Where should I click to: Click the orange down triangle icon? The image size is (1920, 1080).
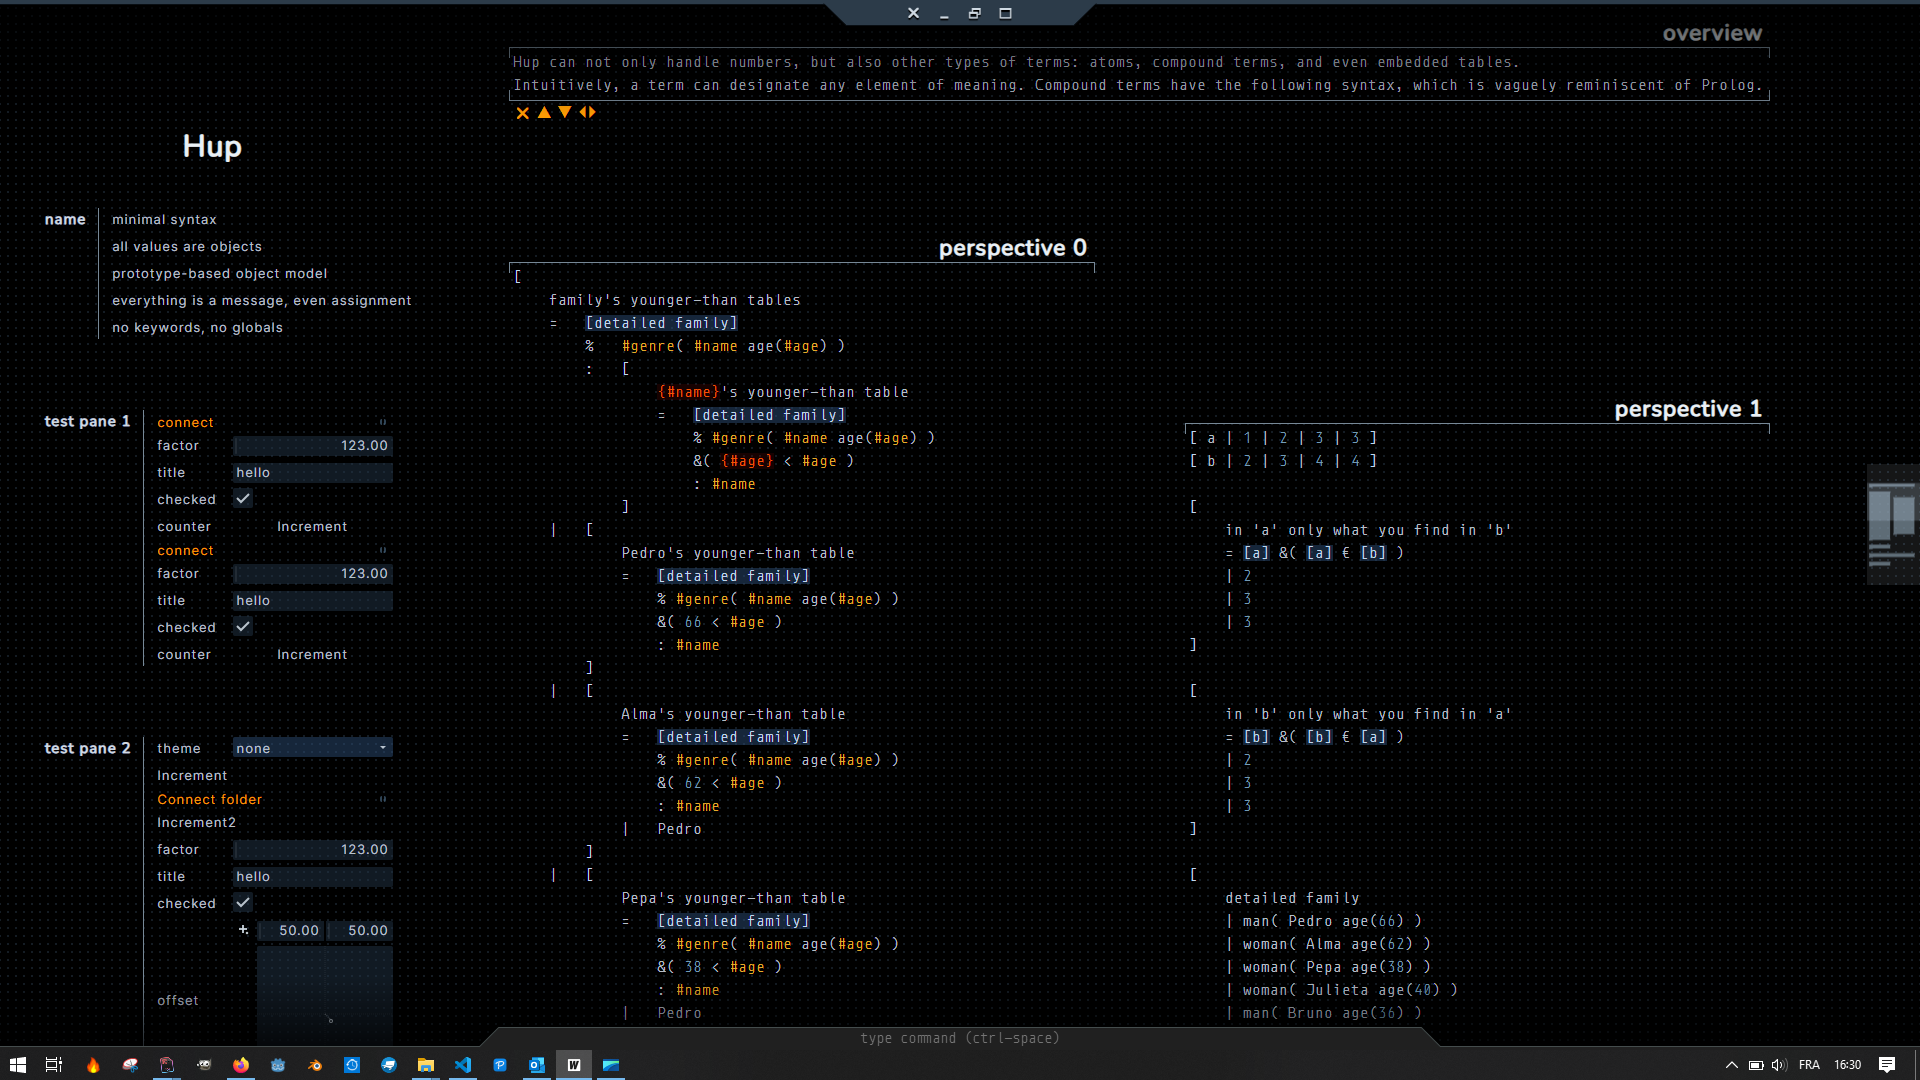pos(565,113)
